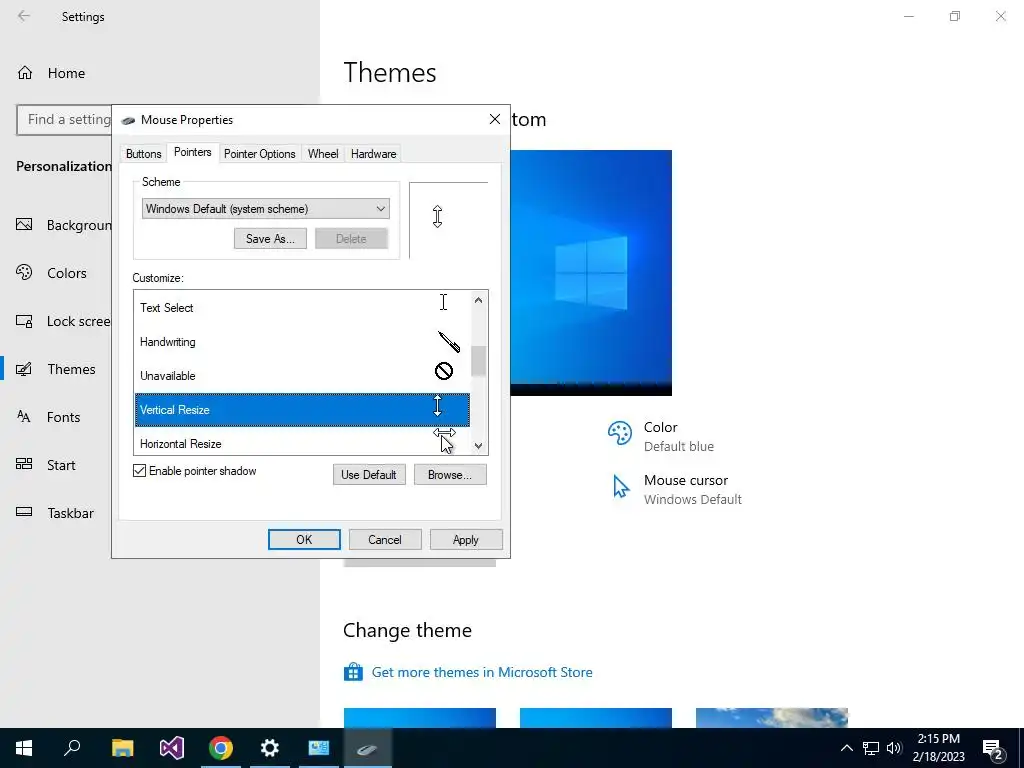Image resolution: width=1024 pixels, height=768 pixels.
Task: Confirm with the OK button
Action: [x=304, y=539]
